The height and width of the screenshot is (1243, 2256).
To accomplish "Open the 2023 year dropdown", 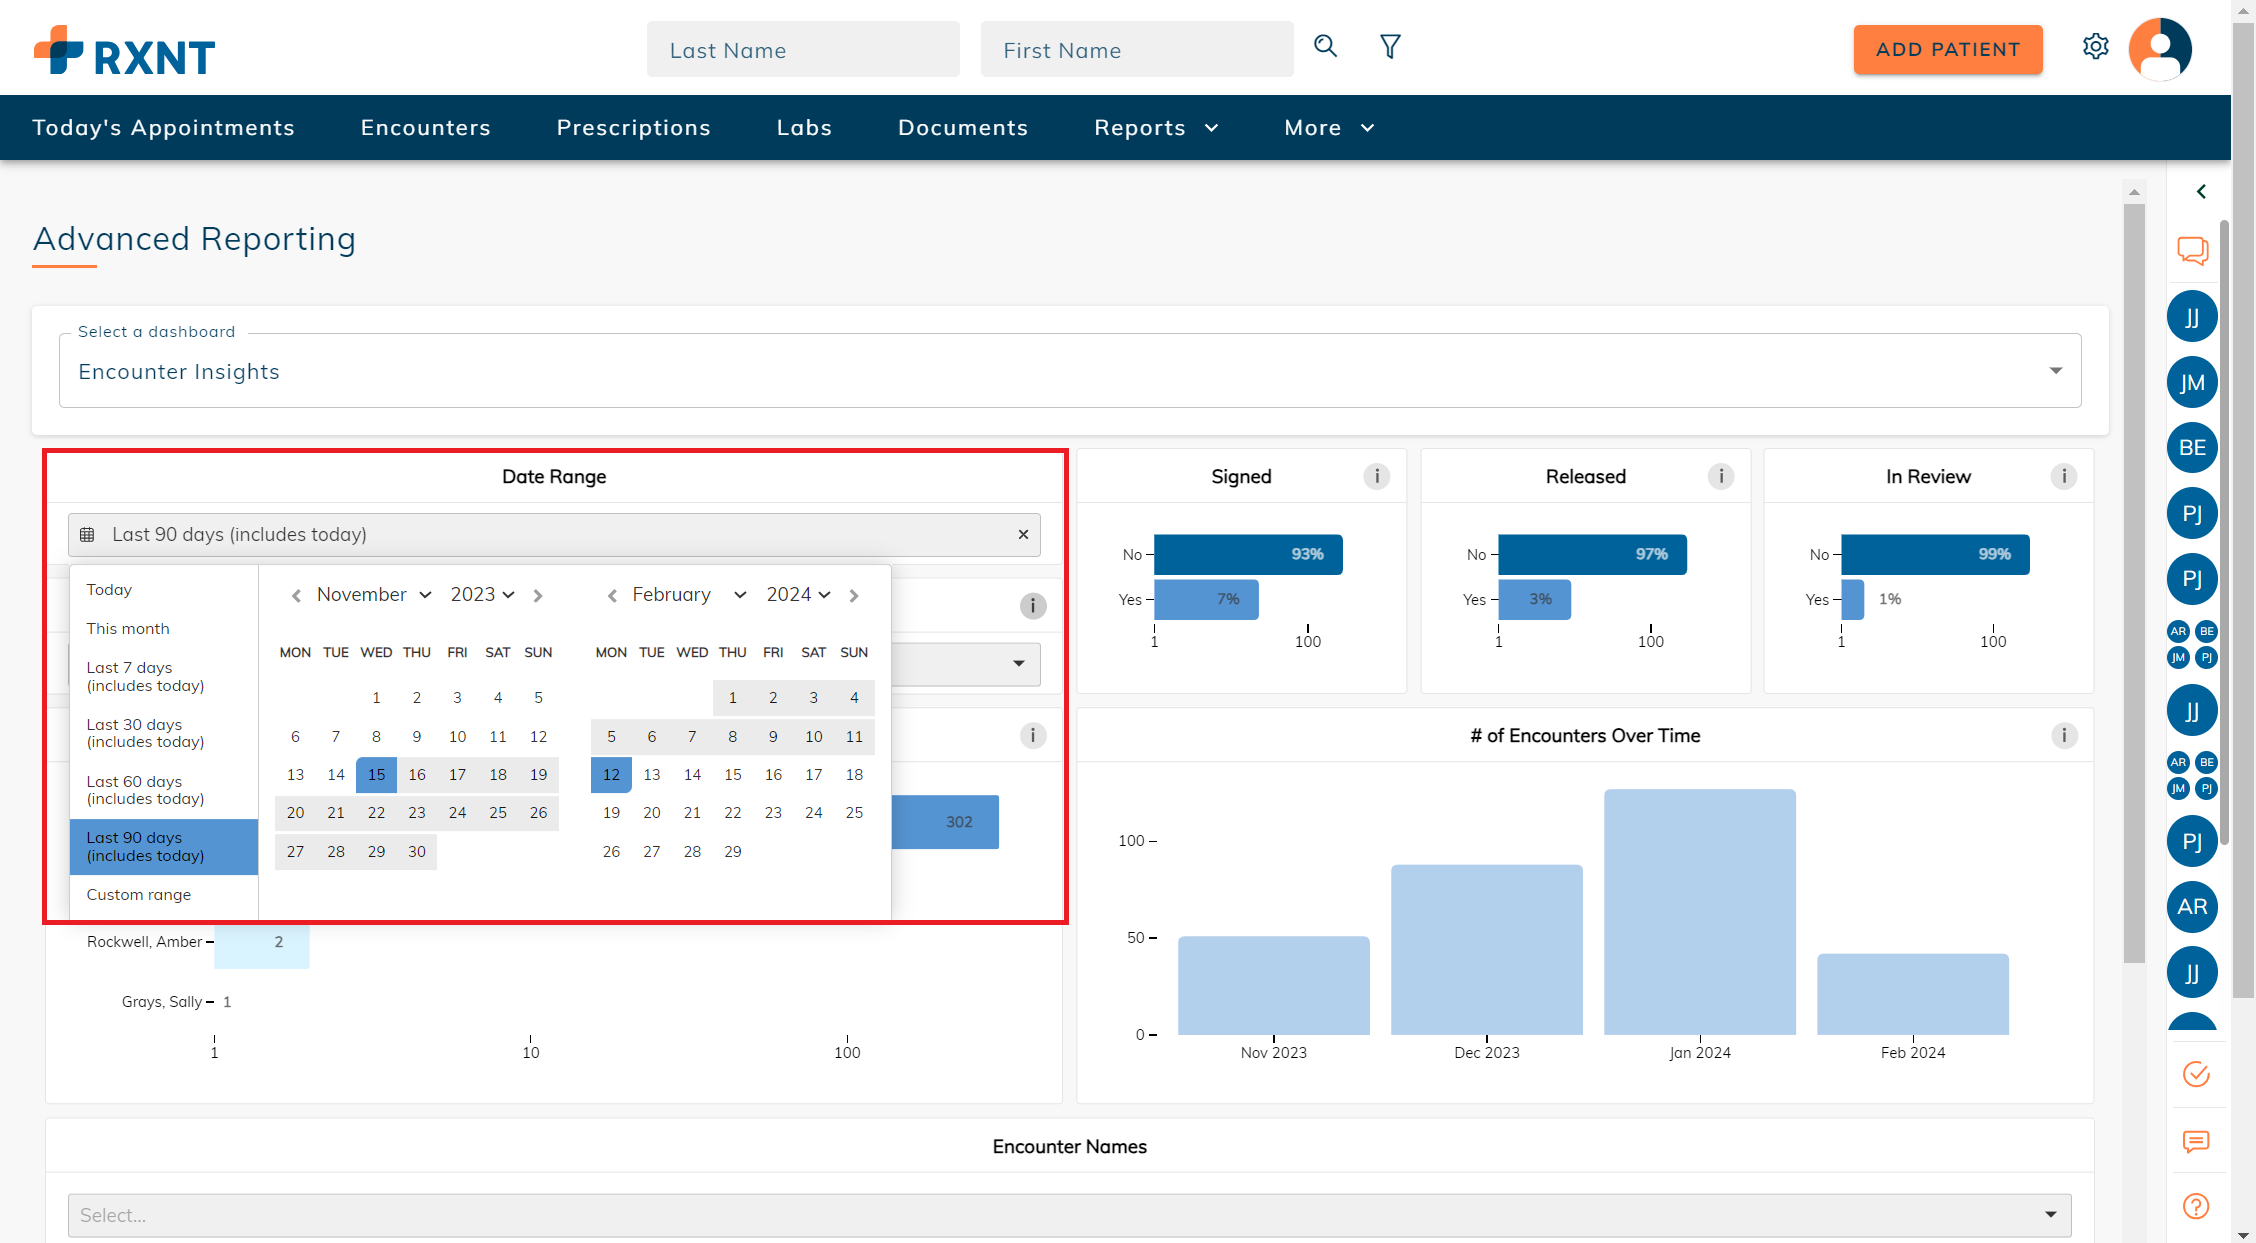I will 482,594.
